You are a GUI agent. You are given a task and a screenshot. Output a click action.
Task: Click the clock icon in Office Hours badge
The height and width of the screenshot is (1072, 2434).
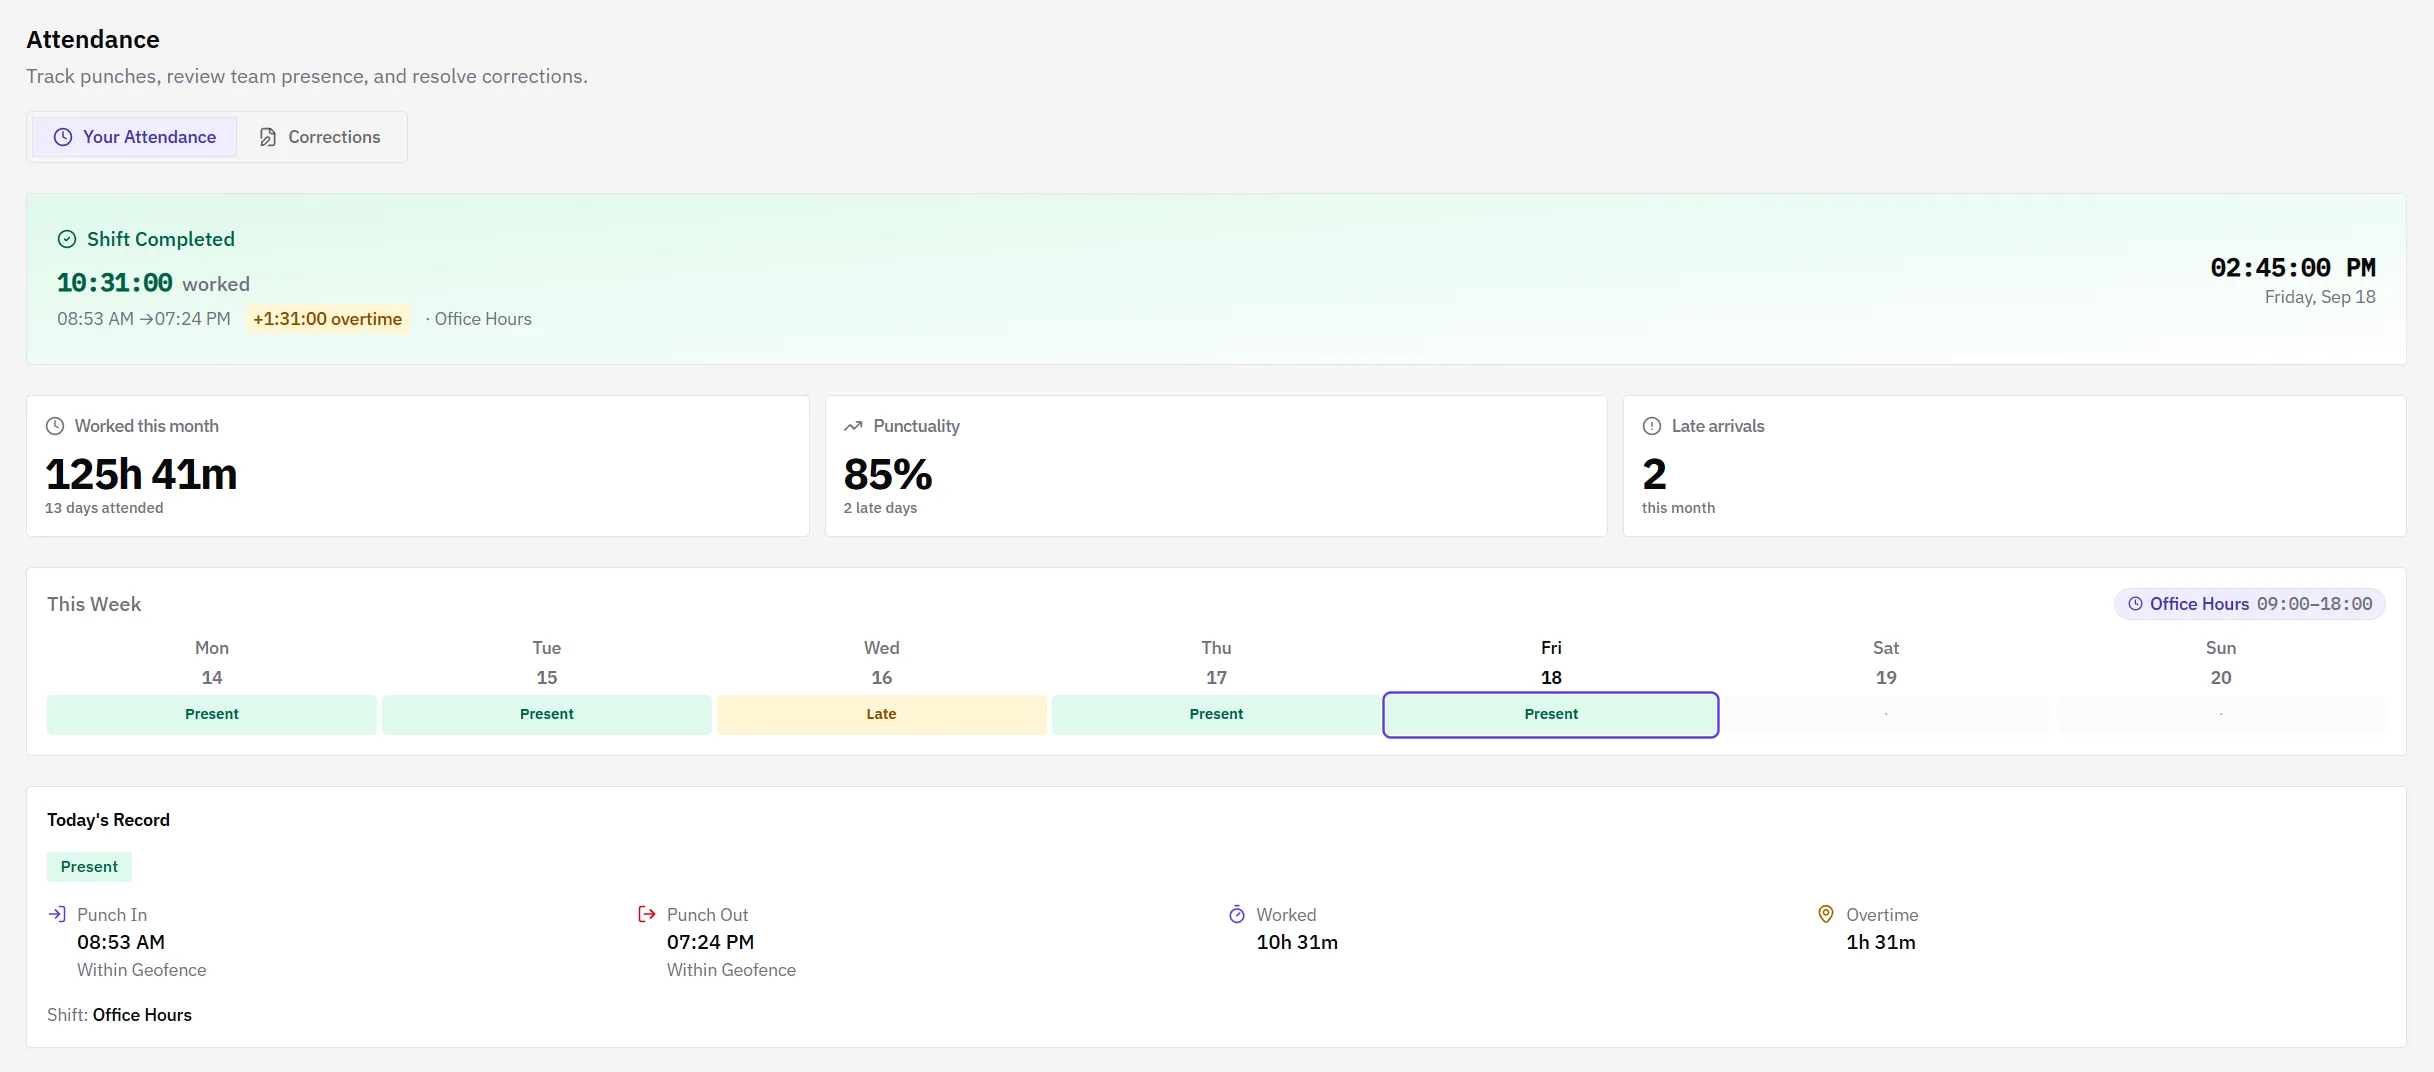pos(2135,604)
